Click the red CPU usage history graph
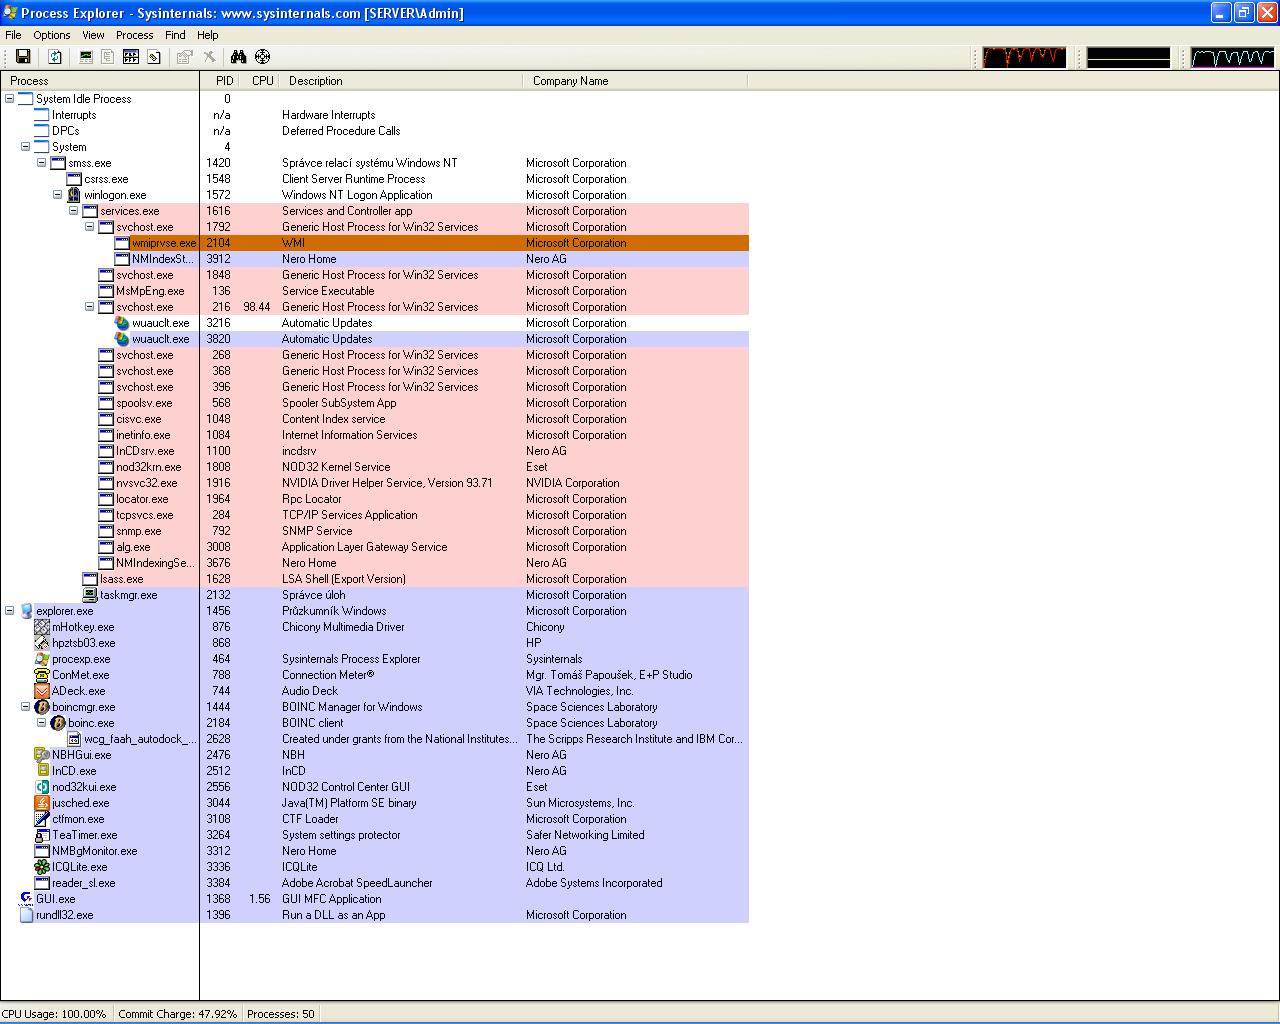Viewport: 1280px width, 1024px height. point(1023,57)
